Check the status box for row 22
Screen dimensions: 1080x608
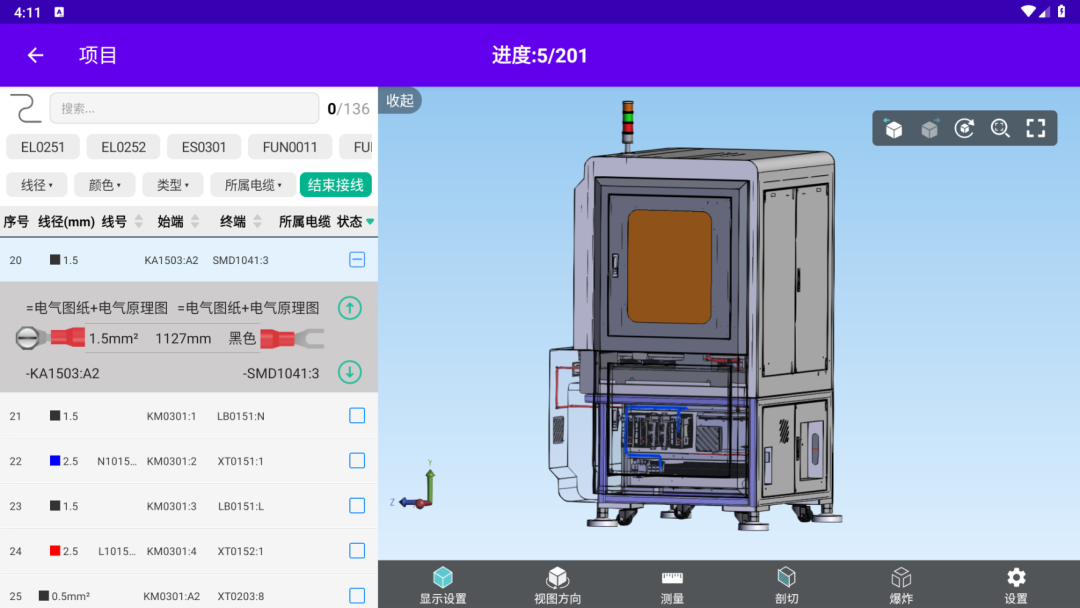click(x=357, y=461)
